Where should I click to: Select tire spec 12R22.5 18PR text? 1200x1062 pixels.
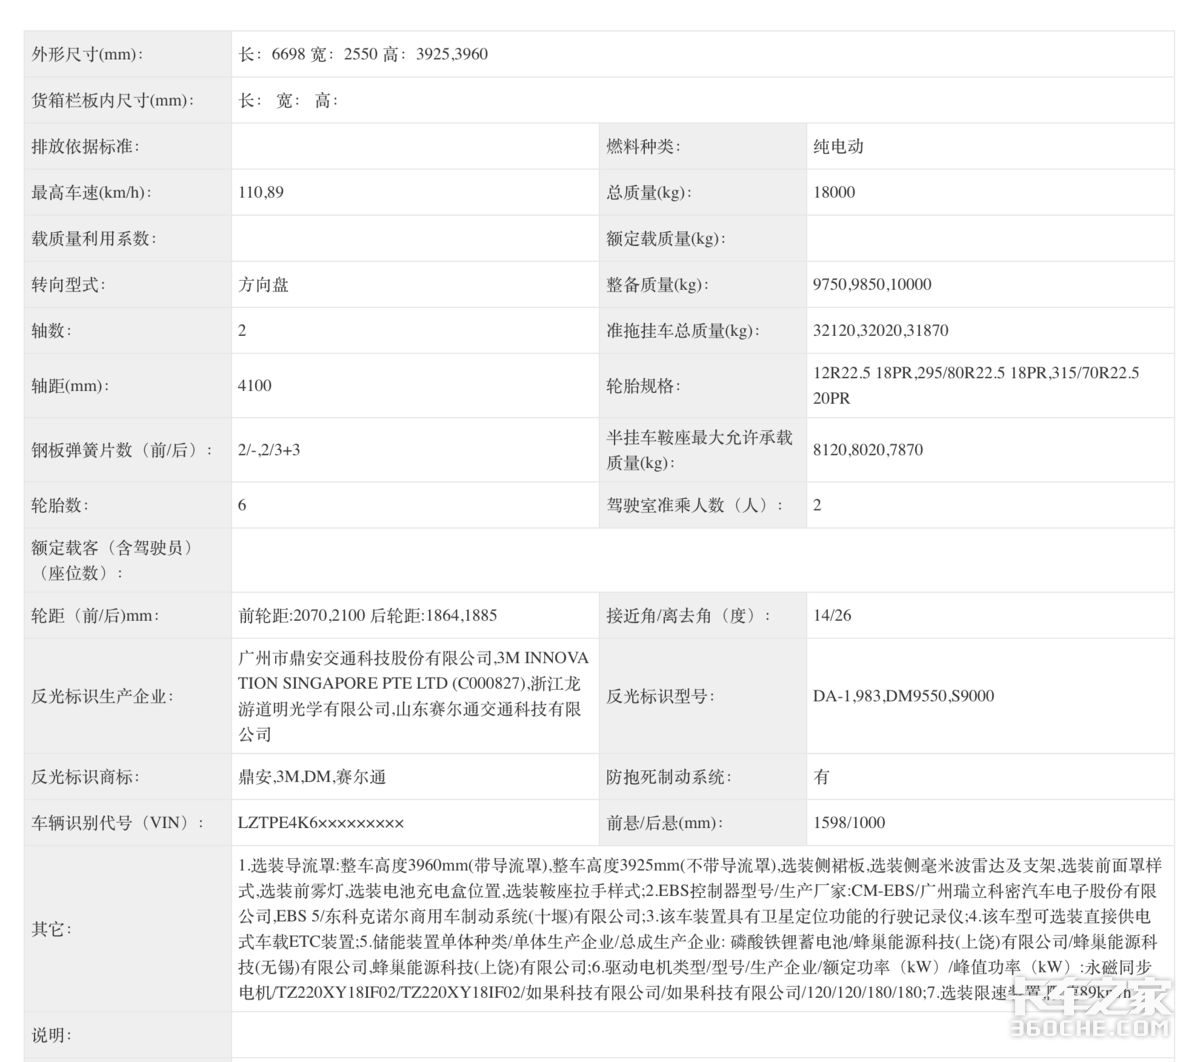click(863, 373)
